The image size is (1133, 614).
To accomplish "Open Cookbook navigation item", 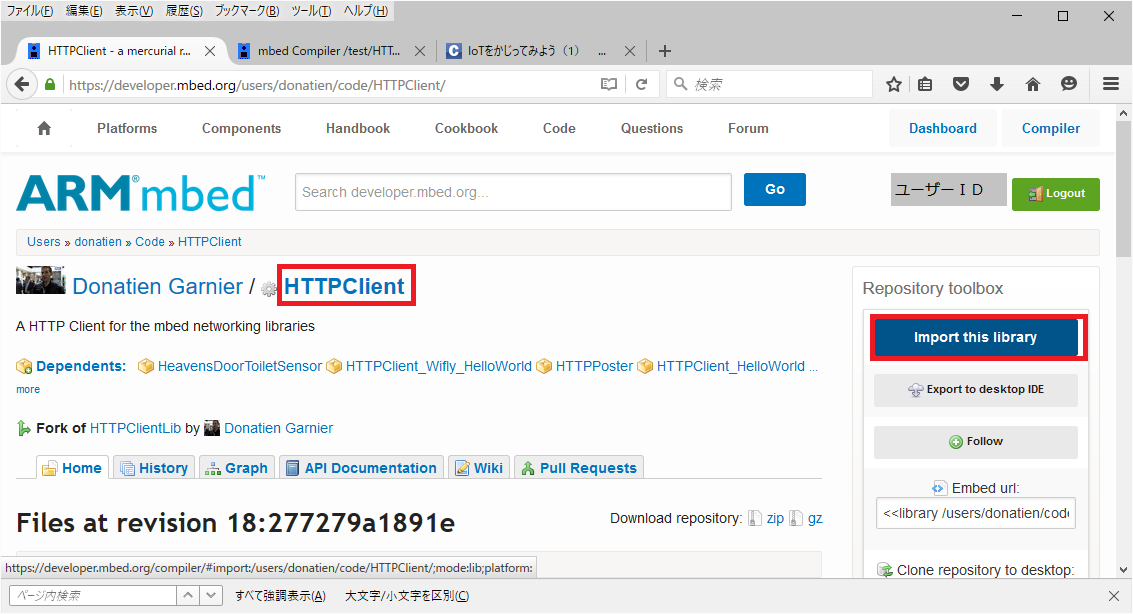I will click(x=466, y=129).
